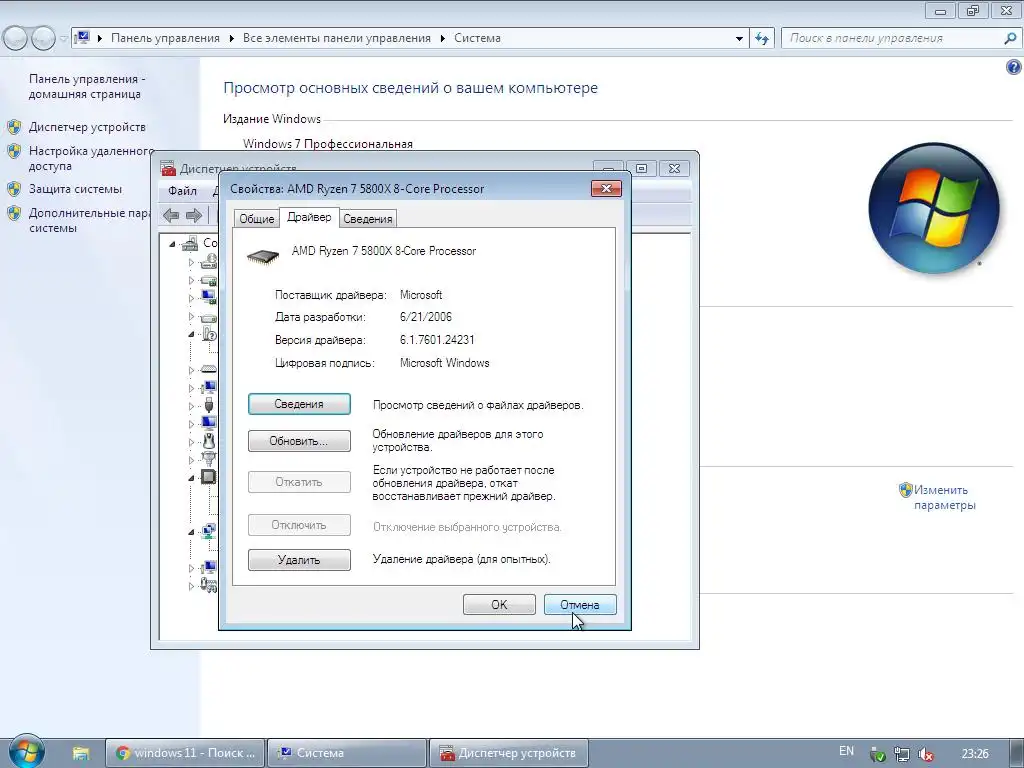Select the network adapters icon in the Device Manager tree
This screenshot has height=768, width=1024.
208,531
